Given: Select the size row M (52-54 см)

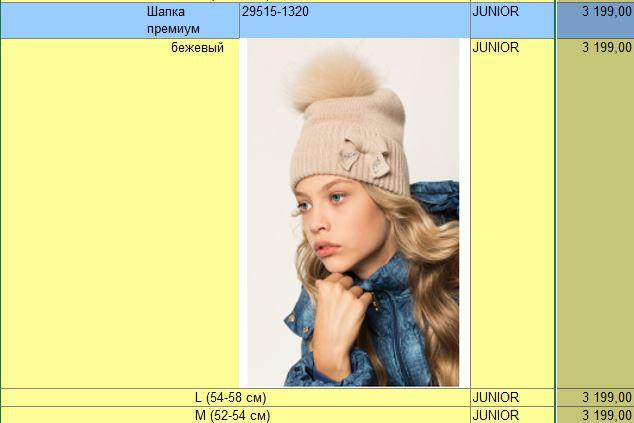Looking at the screenshot, I should [x=235, y=415].
